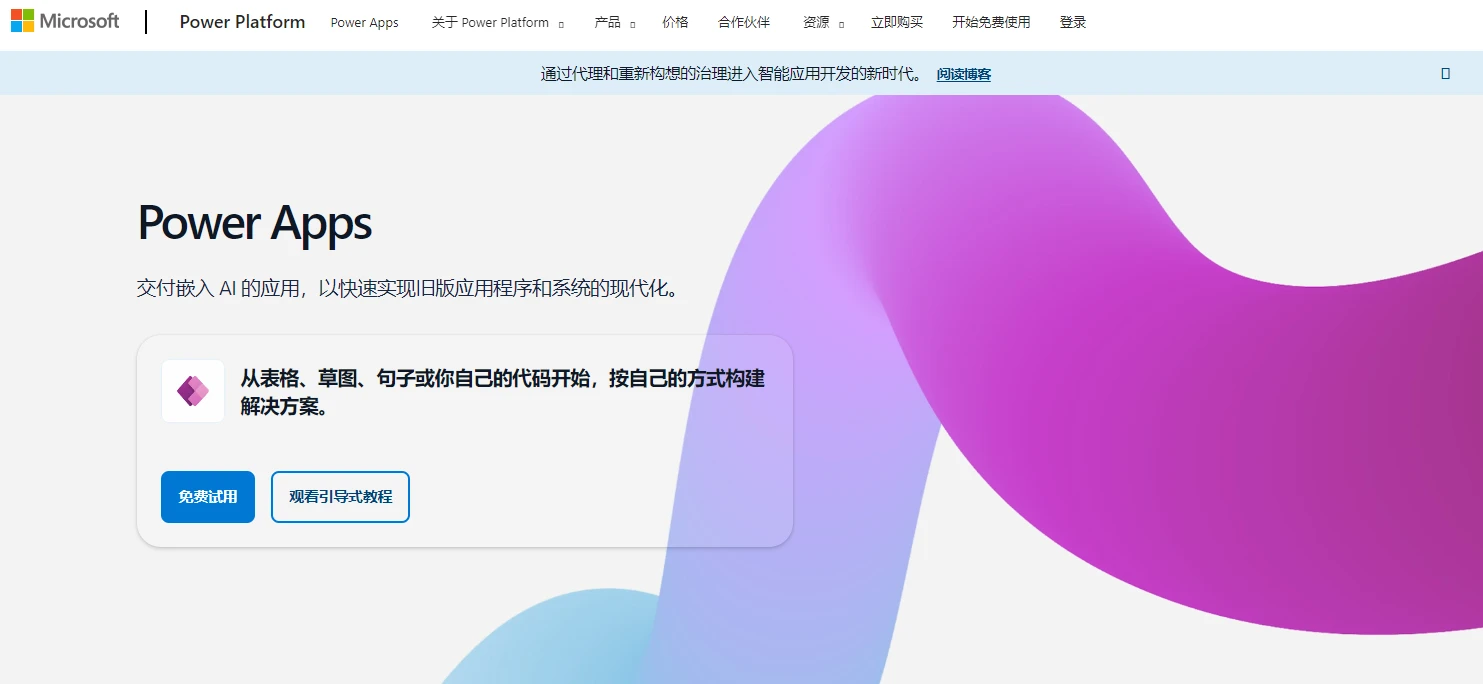Click the 登录 sign-in link
The width and height of the screenshot is (1483, 684).
click(1073, 22)
